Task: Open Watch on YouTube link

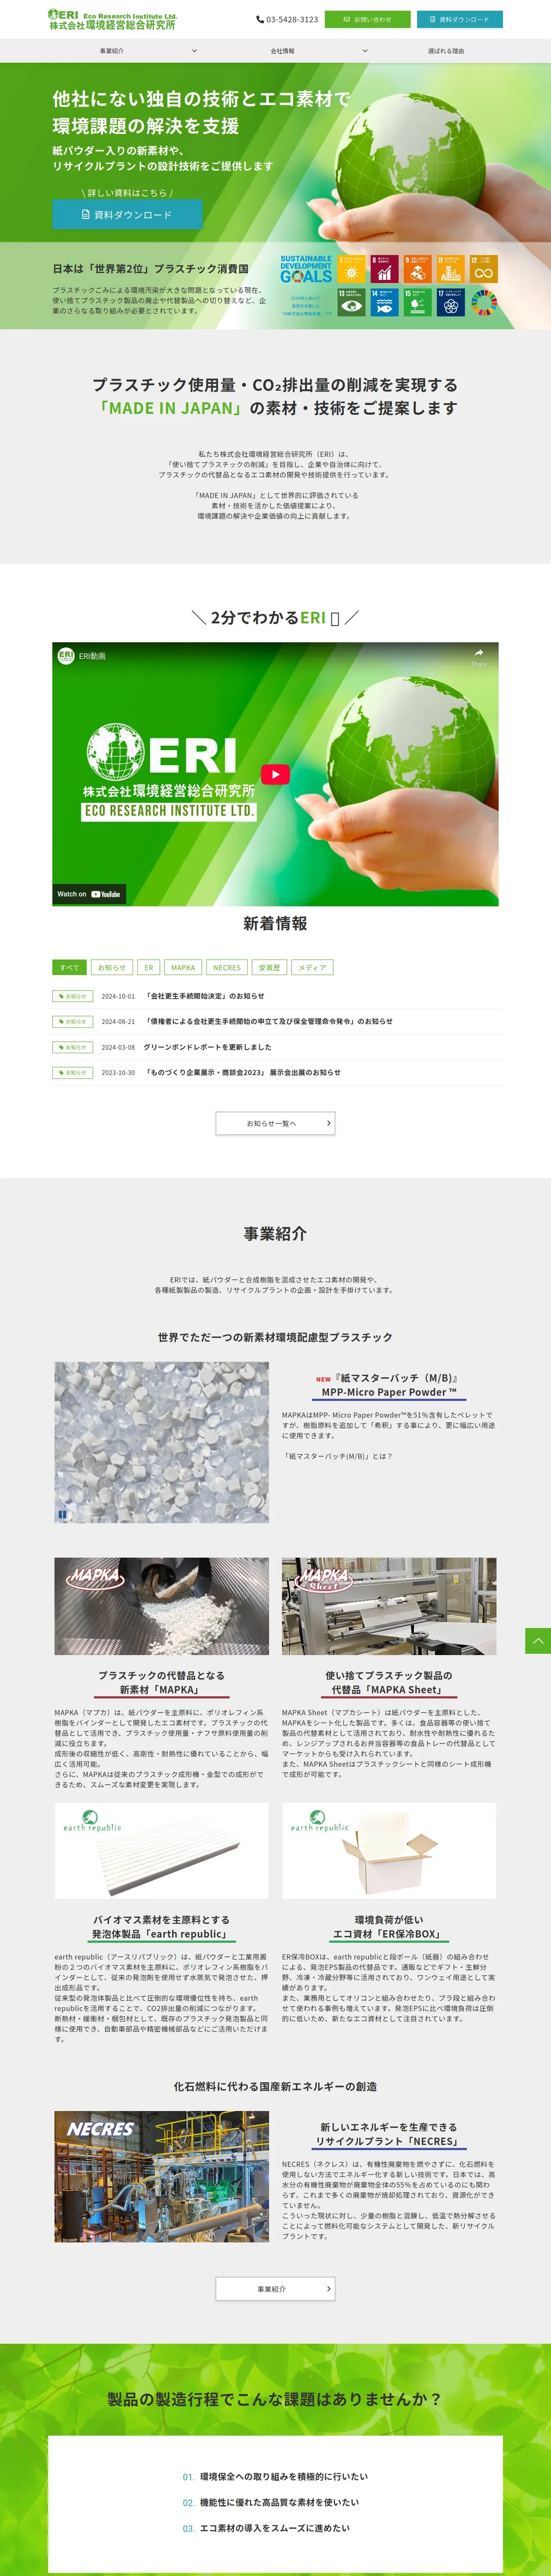Action: click(x=89, y=894)
